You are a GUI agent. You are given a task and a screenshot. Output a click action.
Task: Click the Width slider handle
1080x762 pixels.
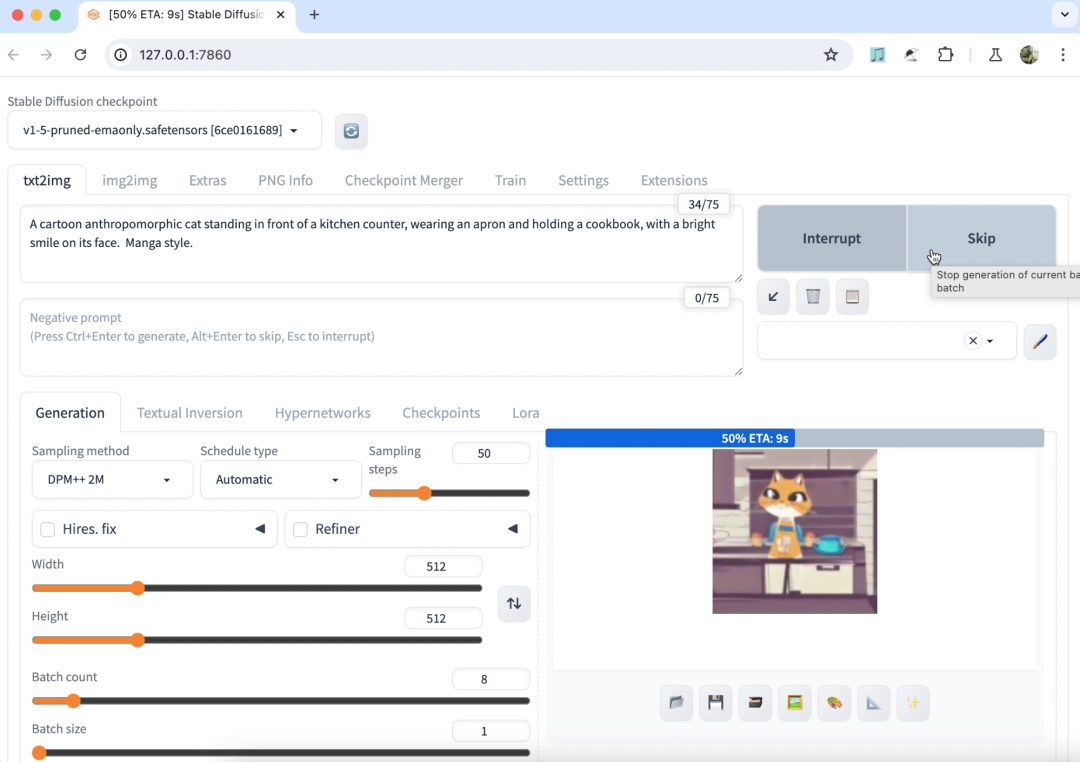(x=138, y=588)
